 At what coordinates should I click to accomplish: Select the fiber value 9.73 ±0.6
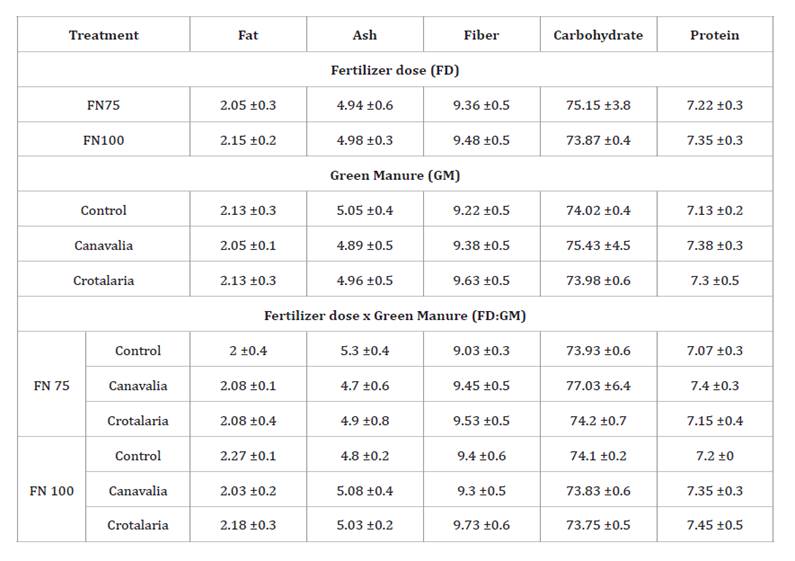[x=482, y=525]
